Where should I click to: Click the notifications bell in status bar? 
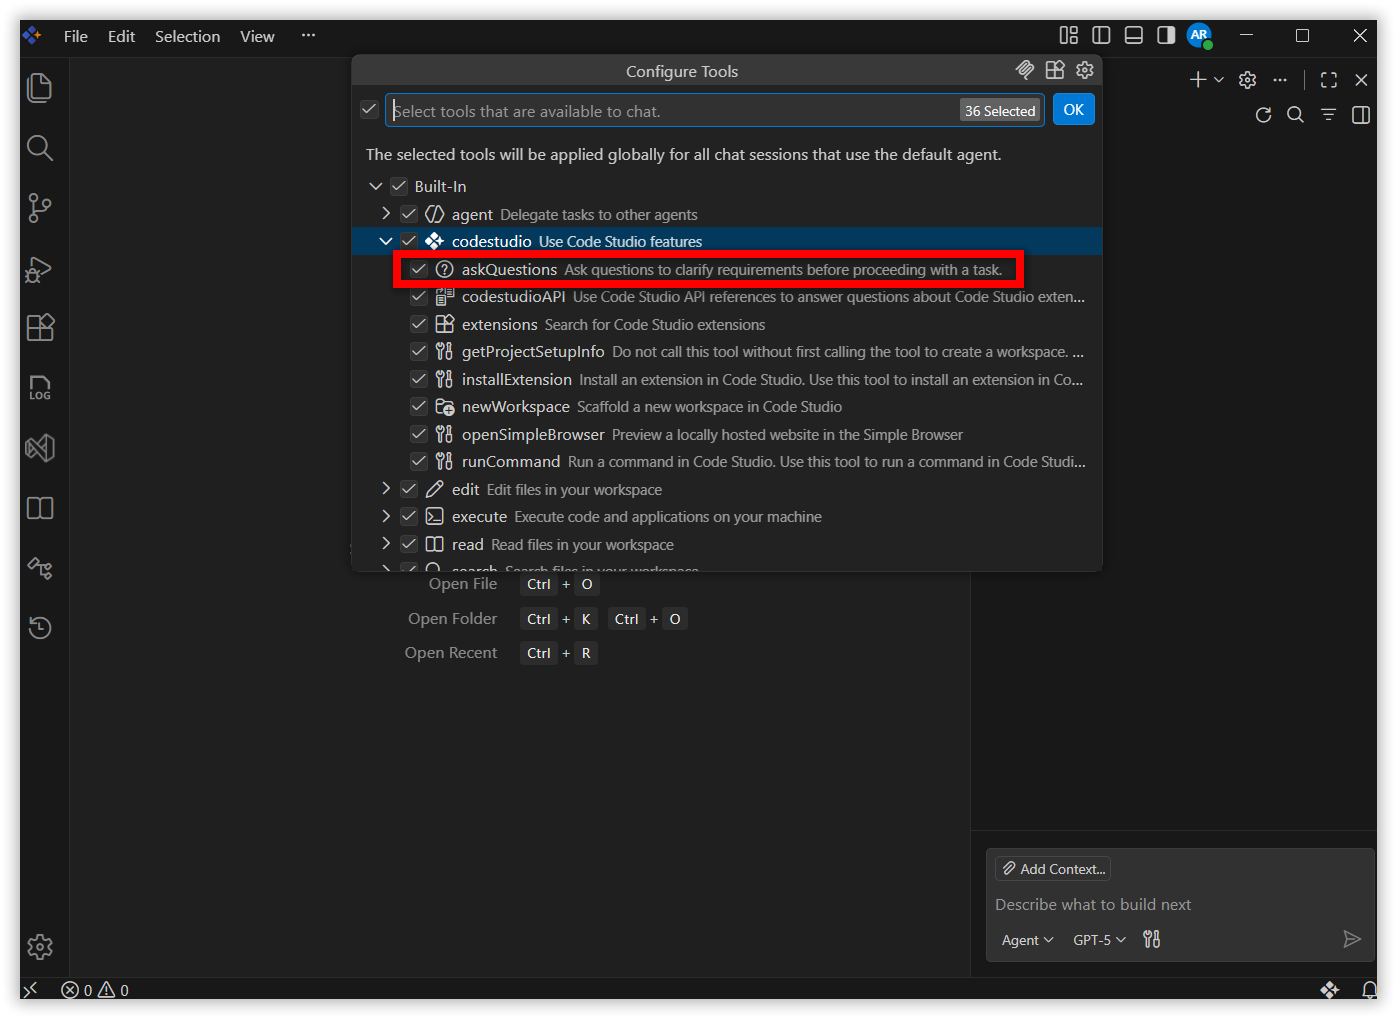tap(1369, 990)
